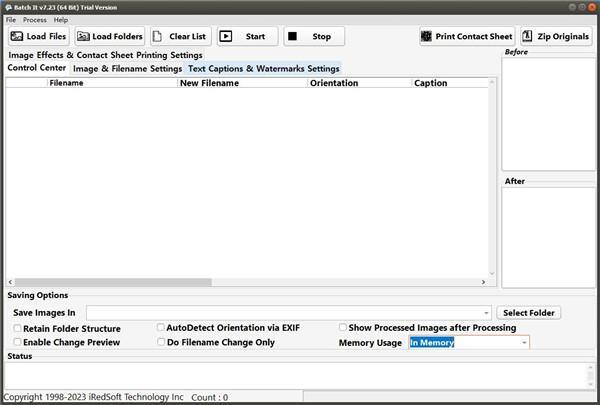
Task: Tick Do Filename Change Only checkbox
Action: tap(161, 341)
